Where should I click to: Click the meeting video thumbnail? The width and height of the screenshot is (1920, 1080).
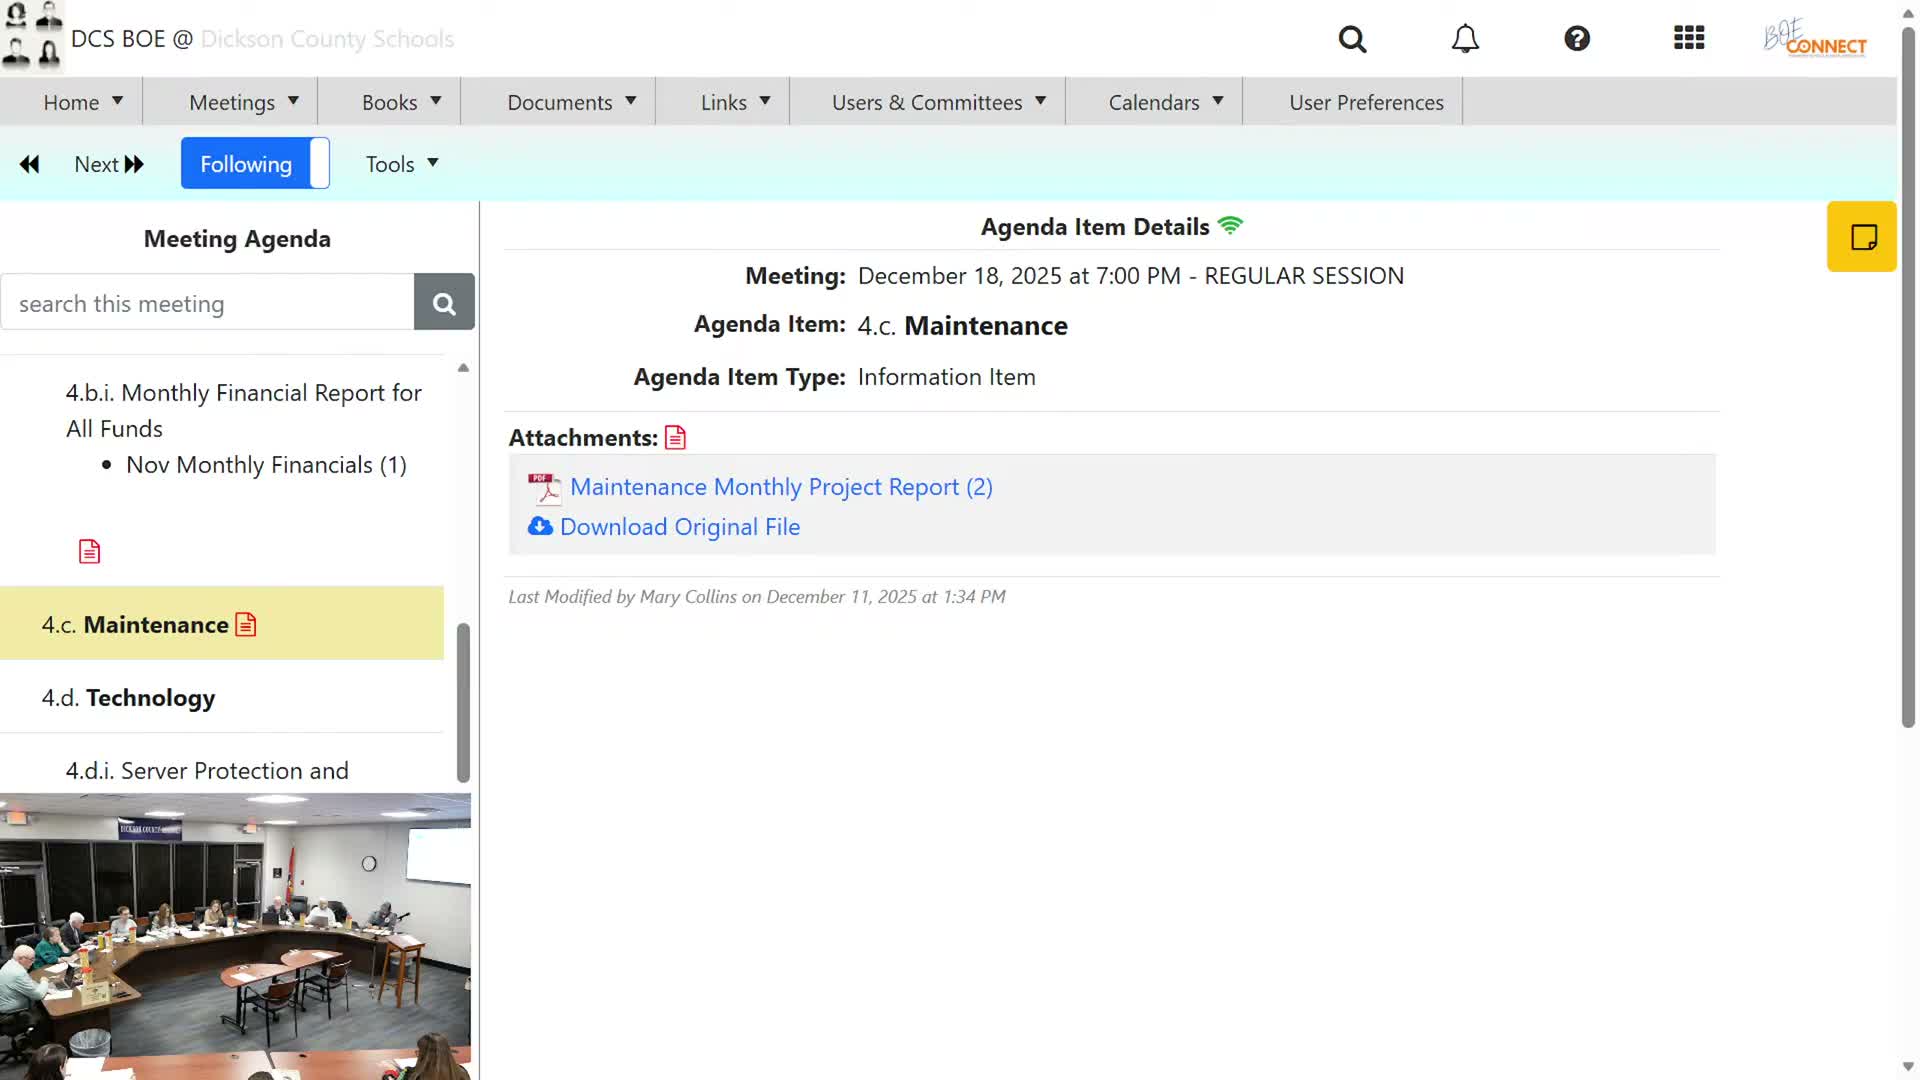point(235,936)
